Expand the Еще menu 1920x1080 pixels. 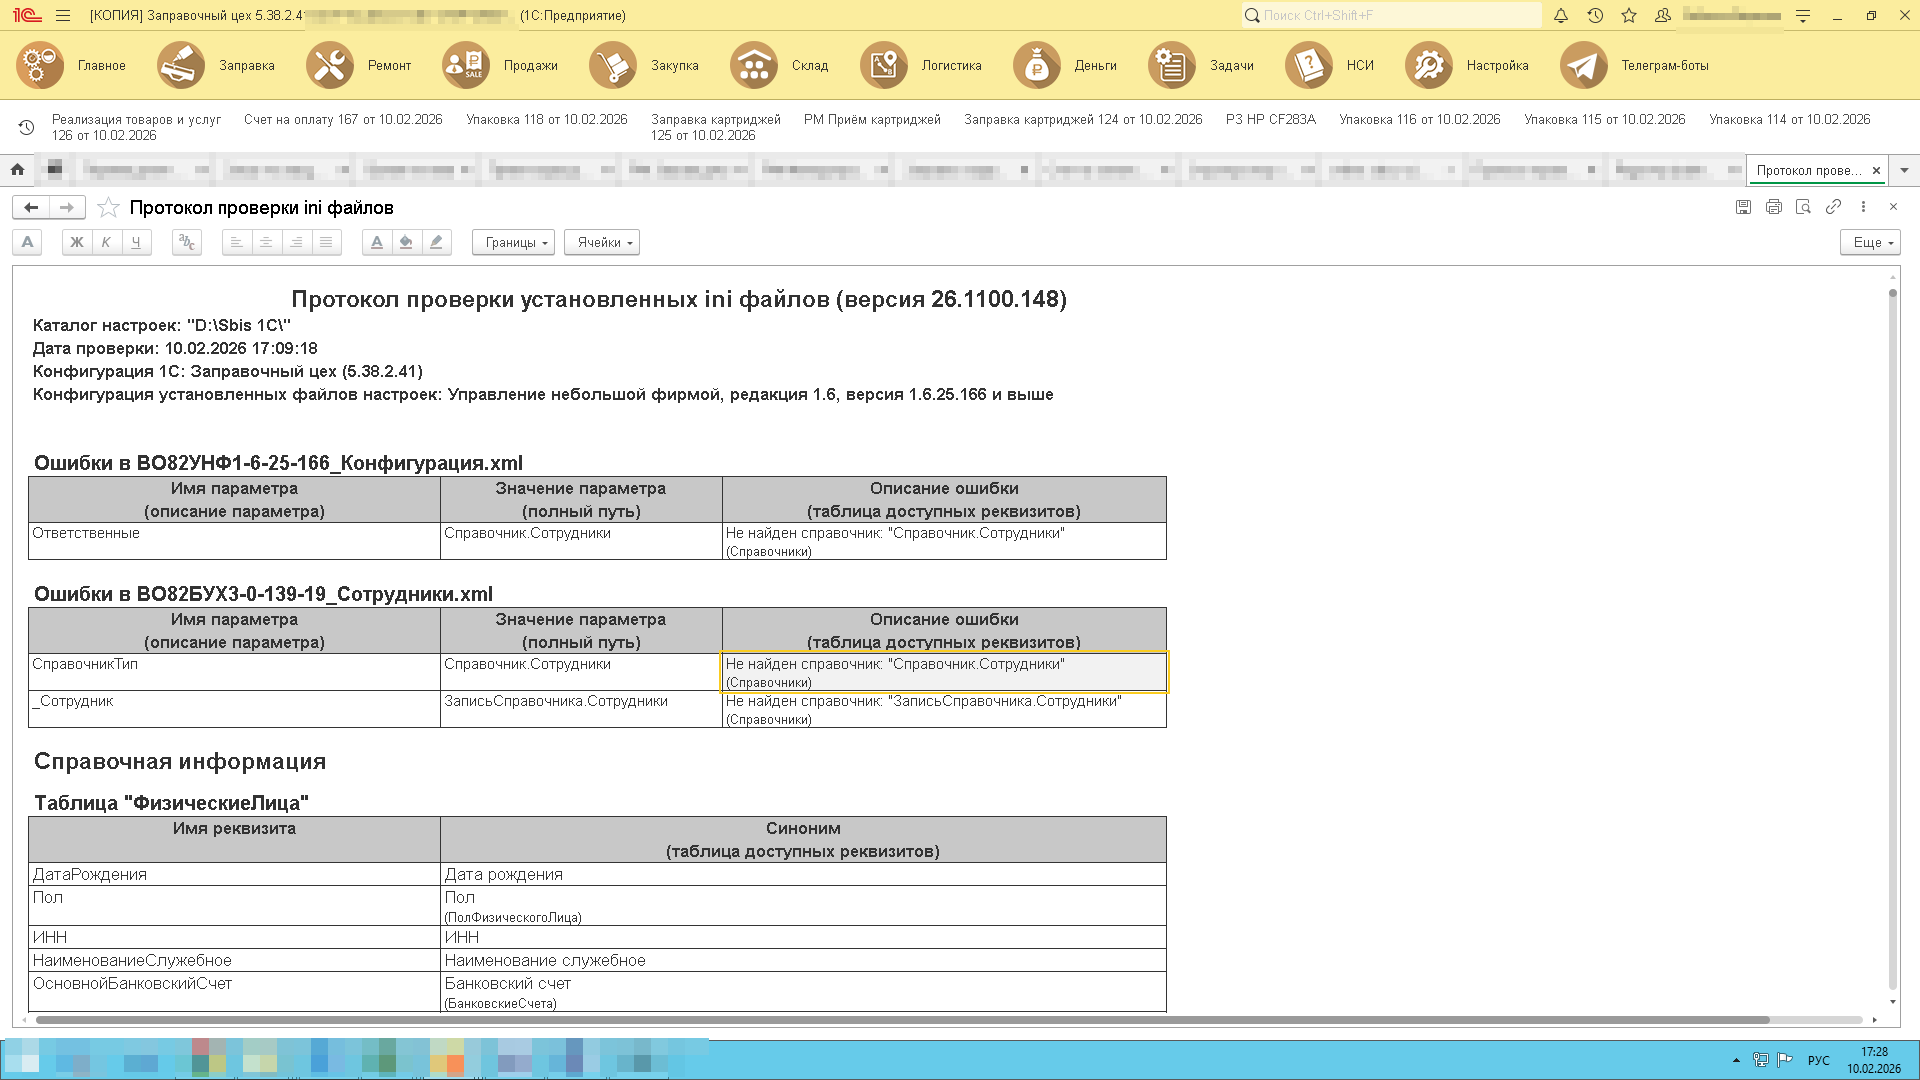1869,242
